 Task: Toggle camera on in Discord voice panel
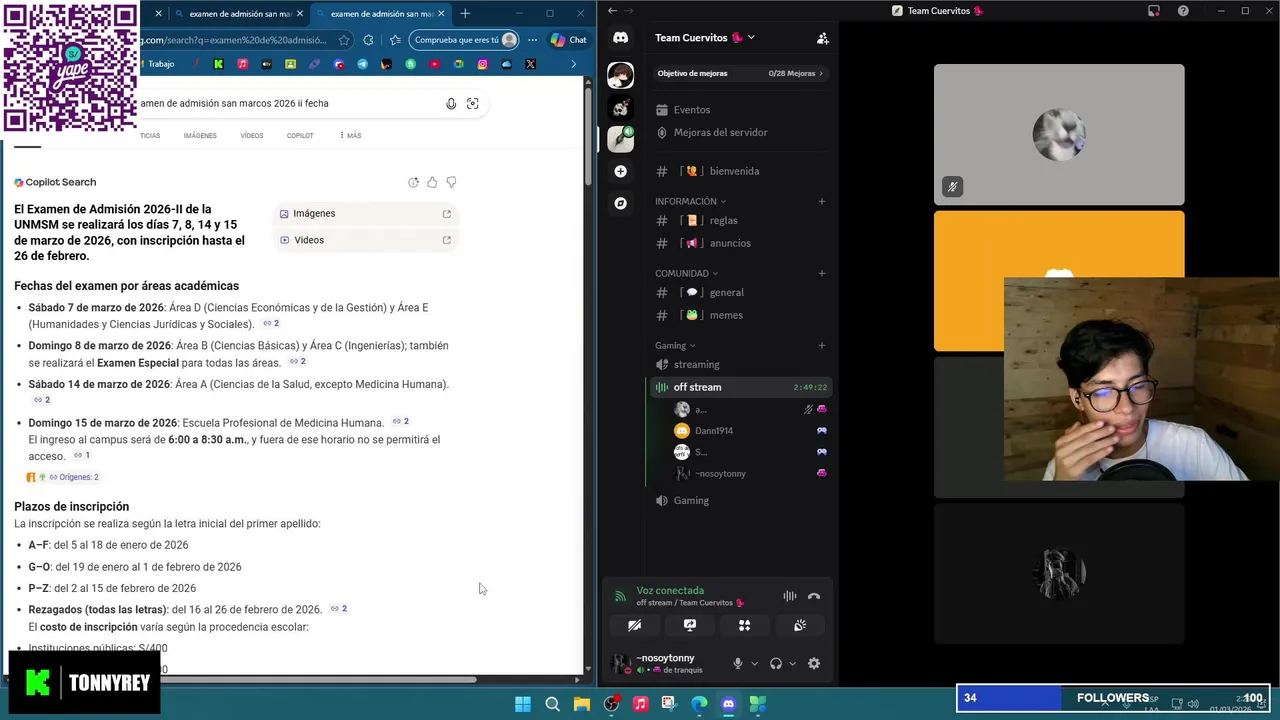[x=634, y=625]
